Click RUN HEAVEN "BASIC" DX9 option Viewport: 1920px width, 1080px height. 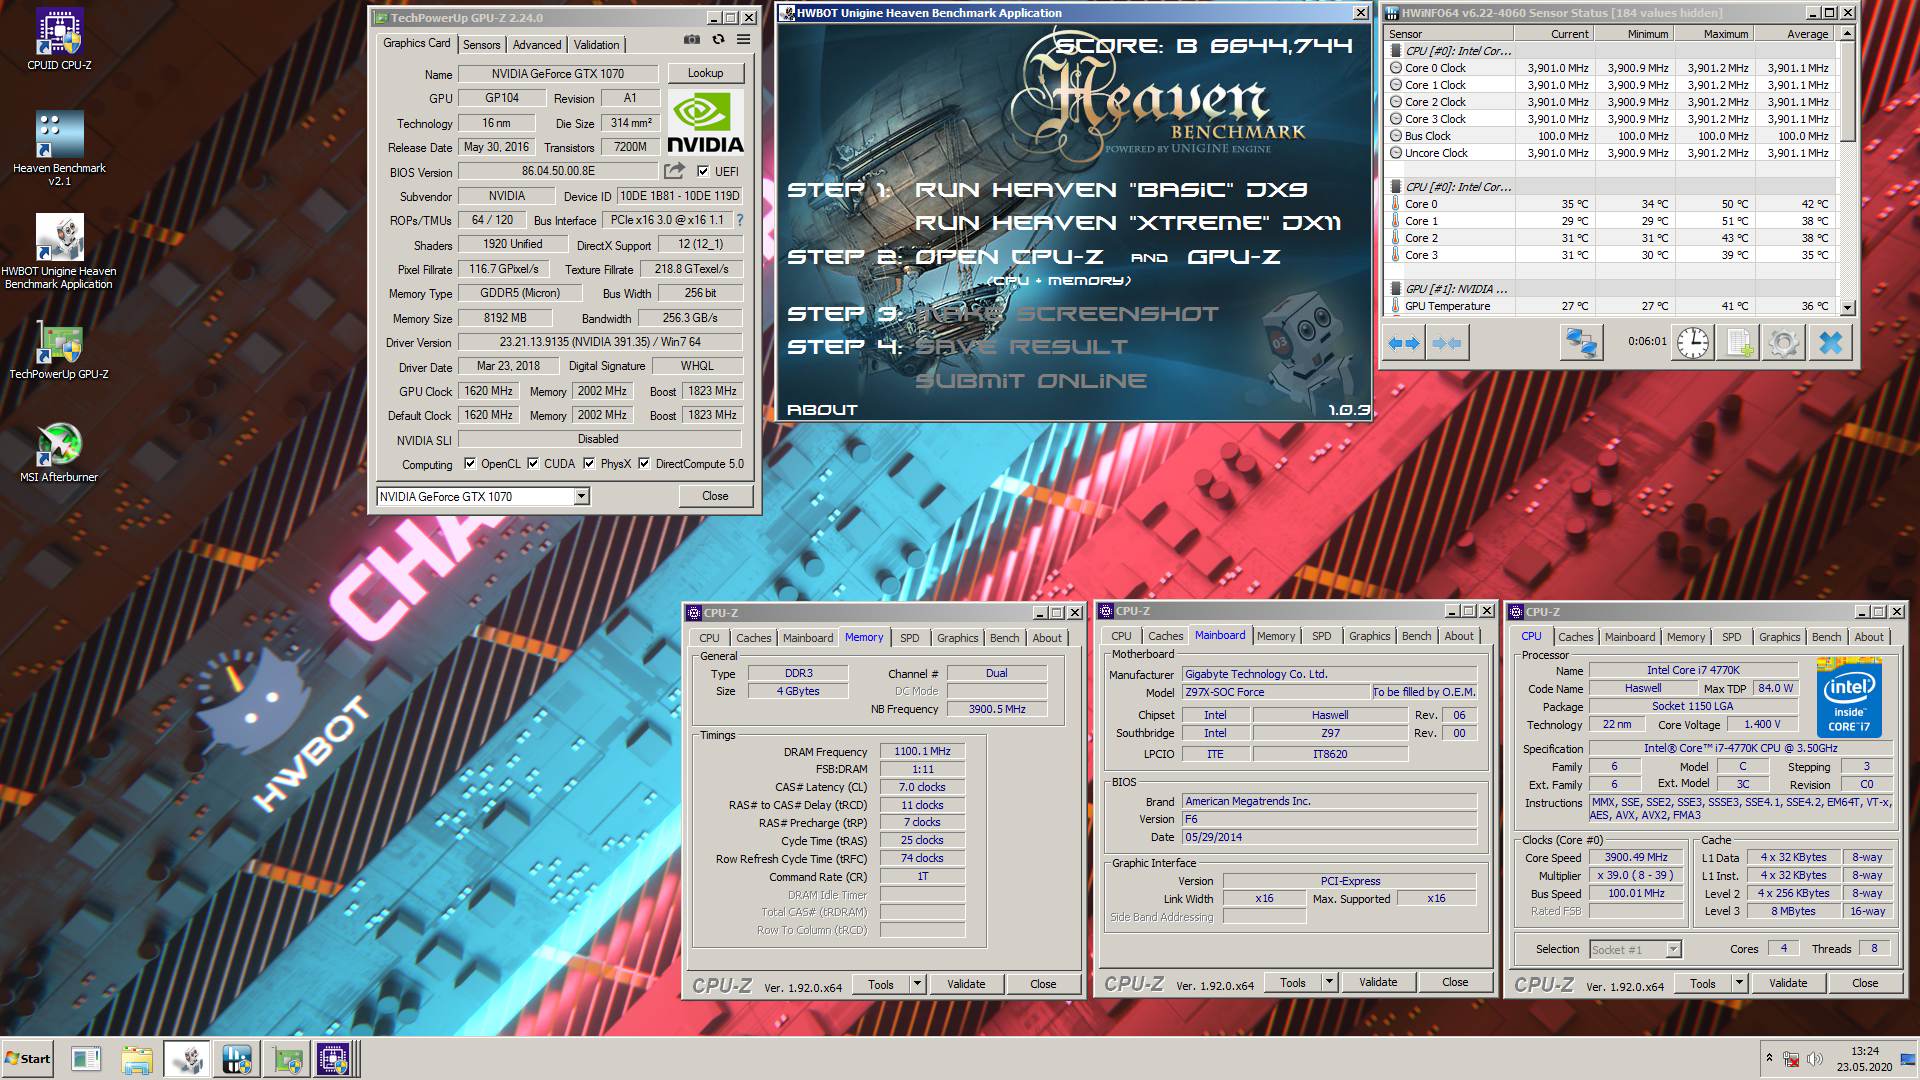(1111, 190)
